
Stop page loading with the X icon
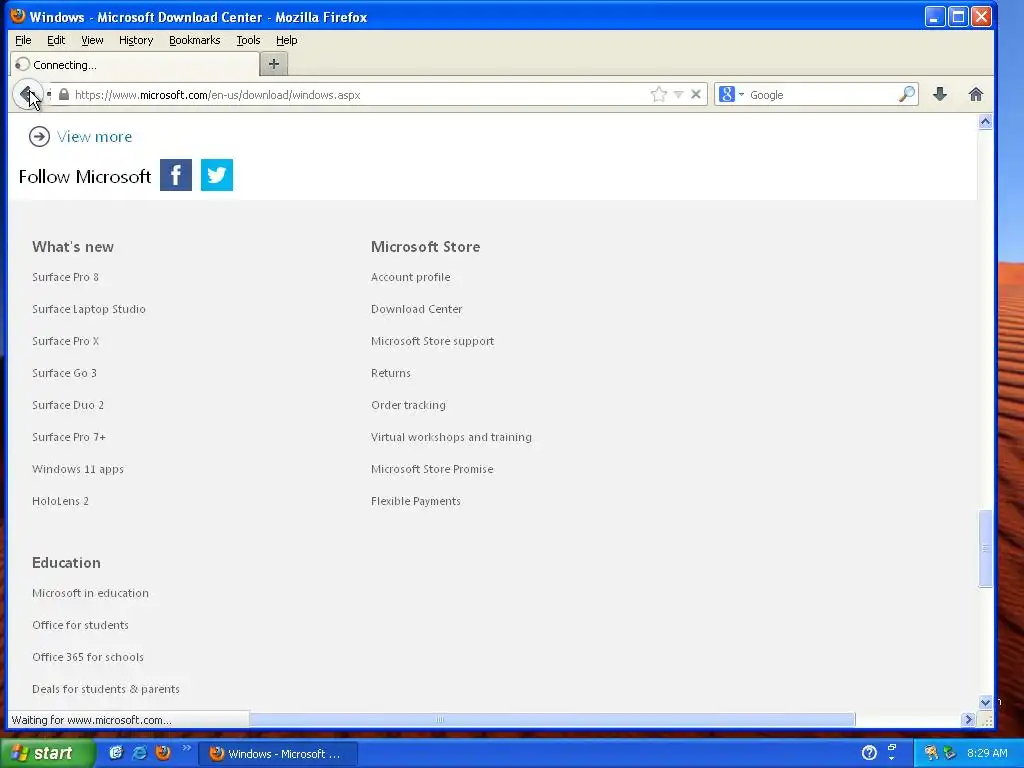tap(696, 95)
